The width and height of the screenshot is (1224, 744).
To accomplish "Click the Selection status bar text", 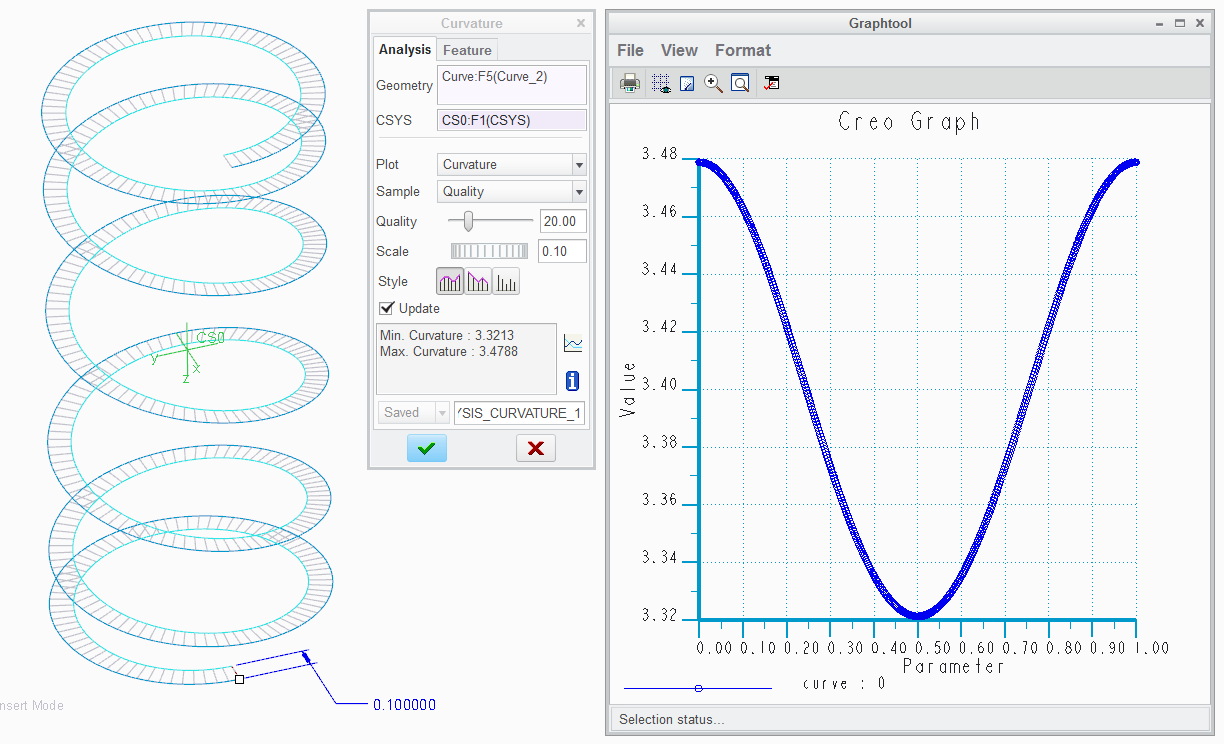I will (x=671, y=719).
